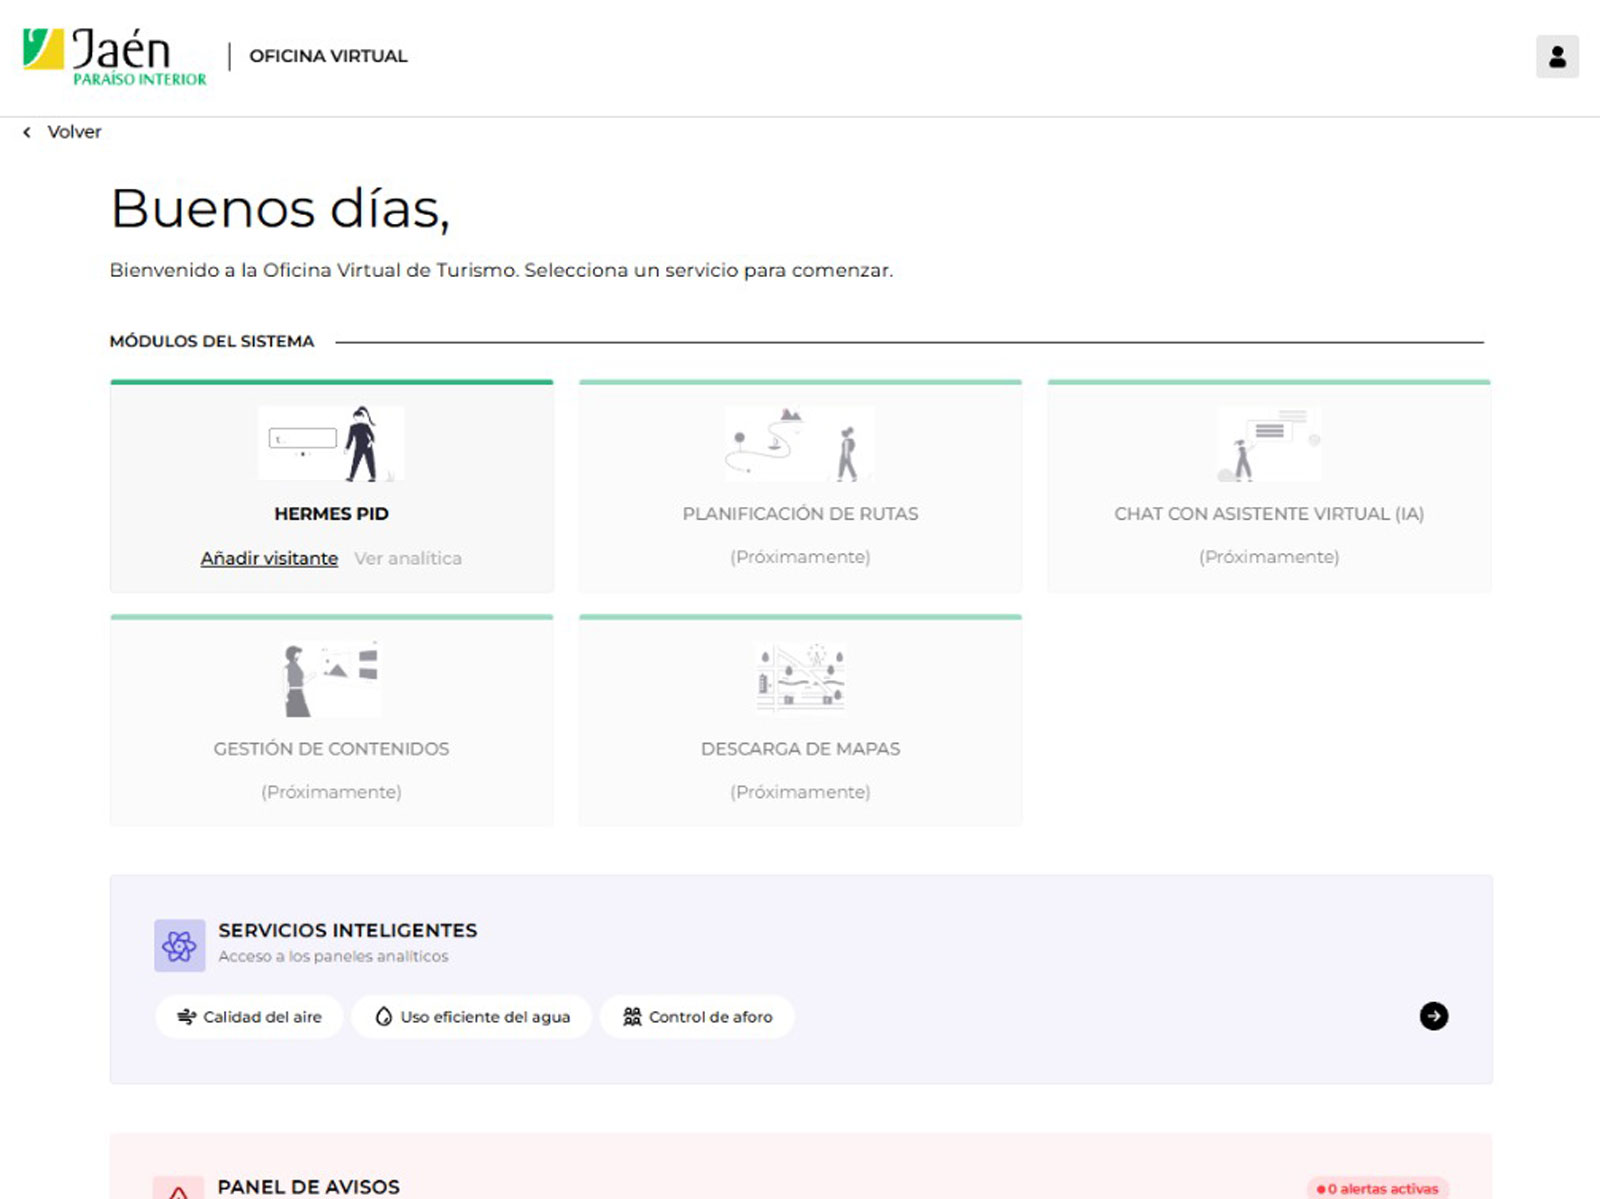Open Control de aforo panel
This screenshot has width=1600, height=1199.
coord(697,1016)
